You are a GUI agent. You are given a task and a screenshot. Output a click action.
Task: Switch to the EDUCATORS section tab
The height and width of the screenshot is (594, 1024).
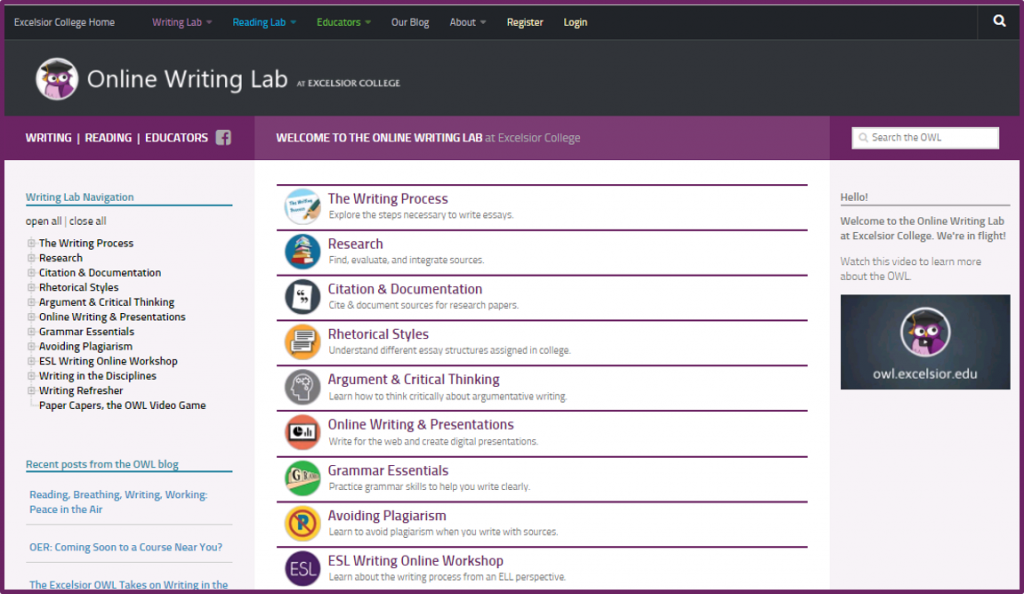pos(176,138)
